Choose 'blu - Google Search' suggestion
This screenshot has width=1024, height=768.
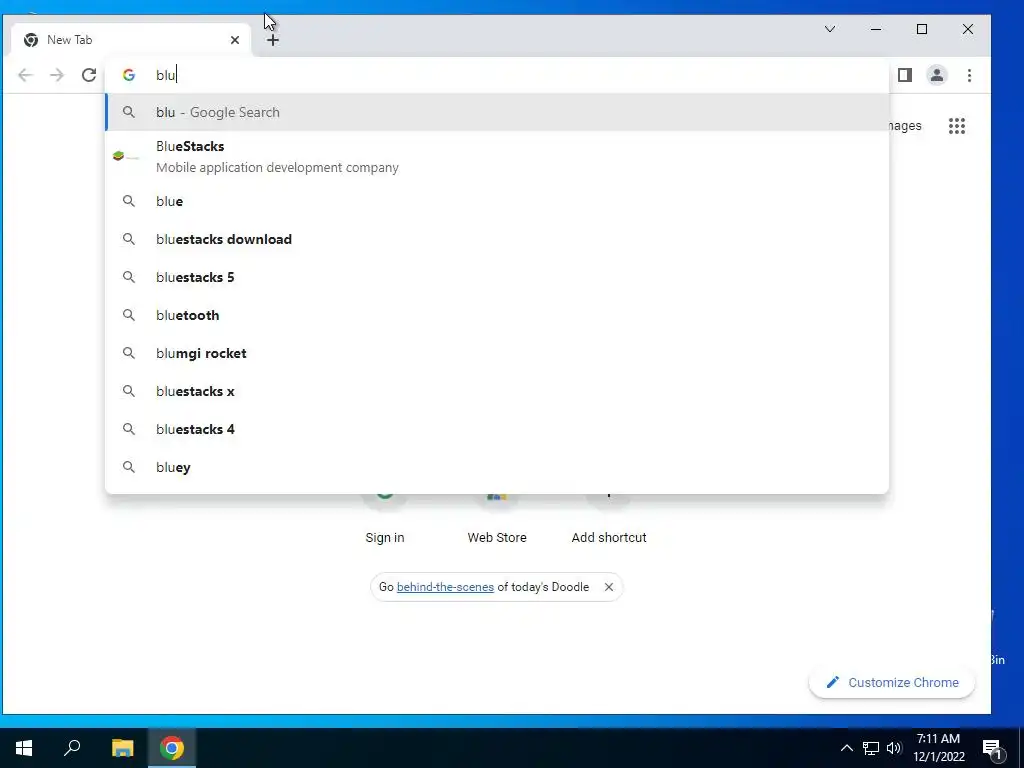pyautogui.click(x=497, y=112)
